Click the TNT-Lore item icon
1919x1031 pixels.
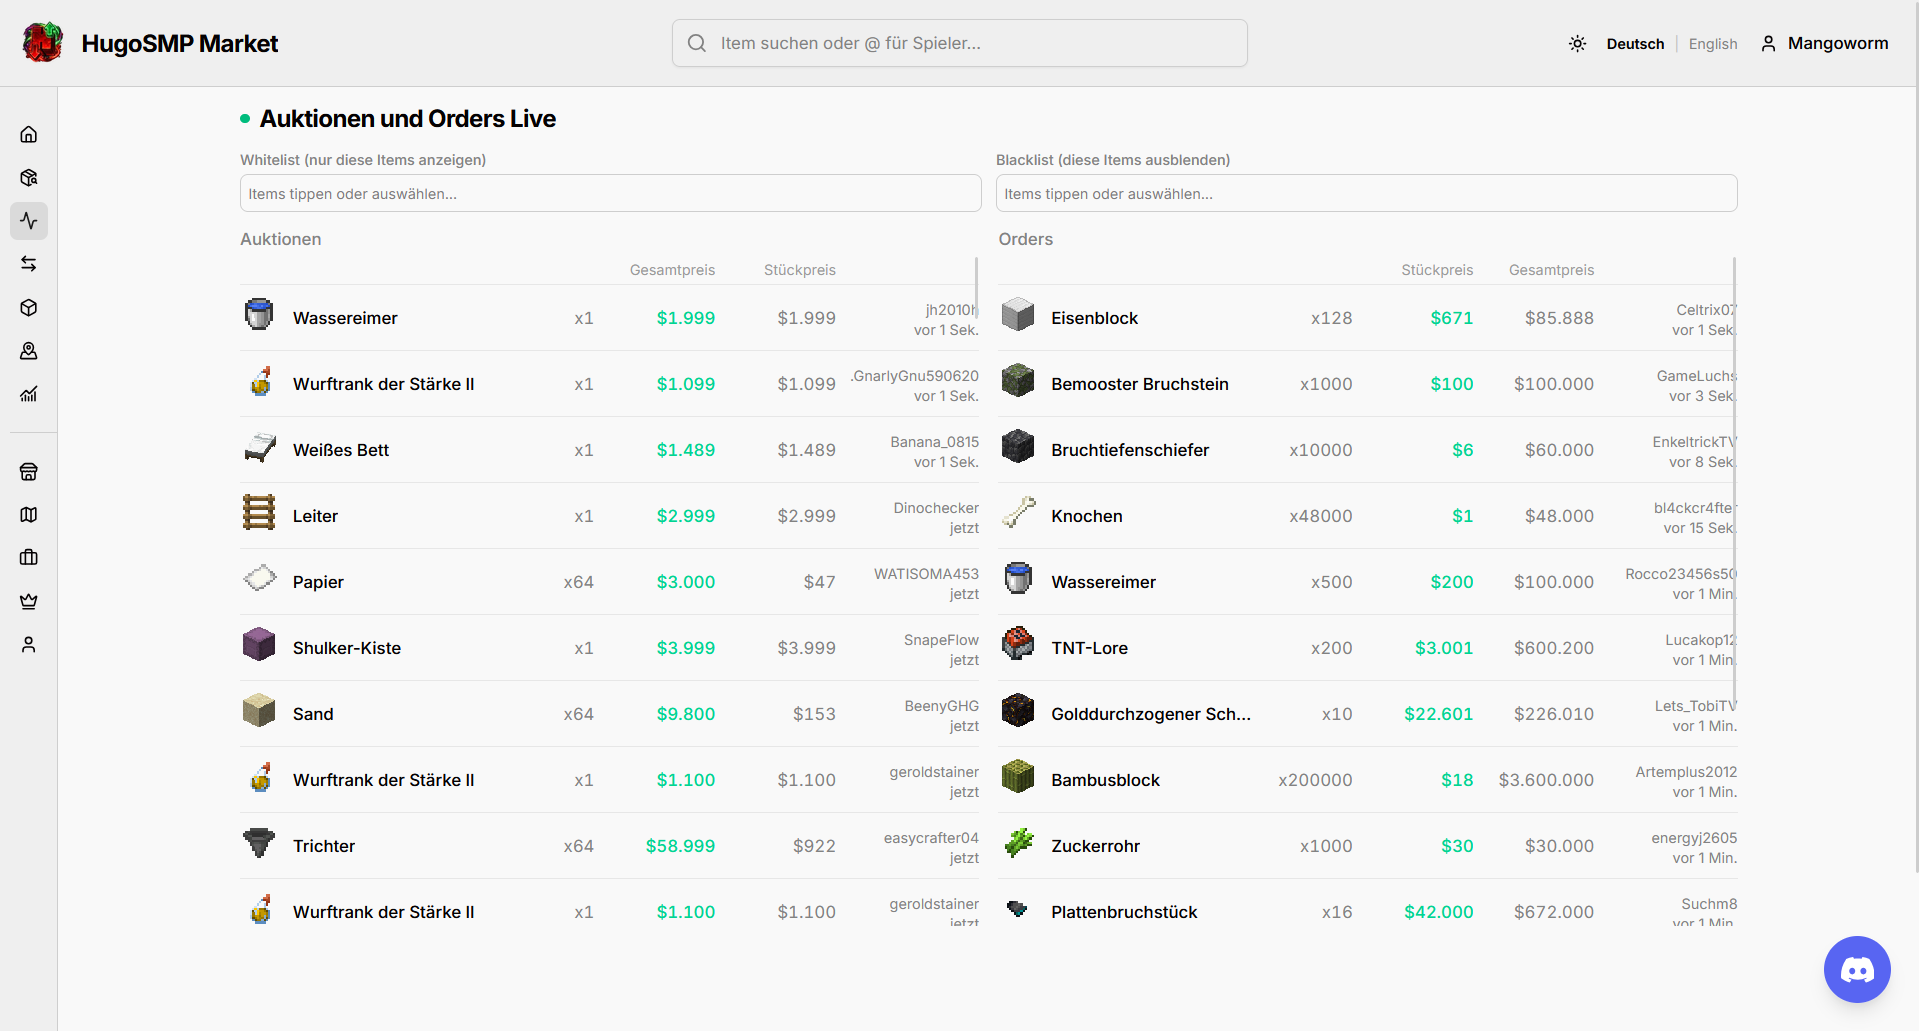(x=1018, y=643)
